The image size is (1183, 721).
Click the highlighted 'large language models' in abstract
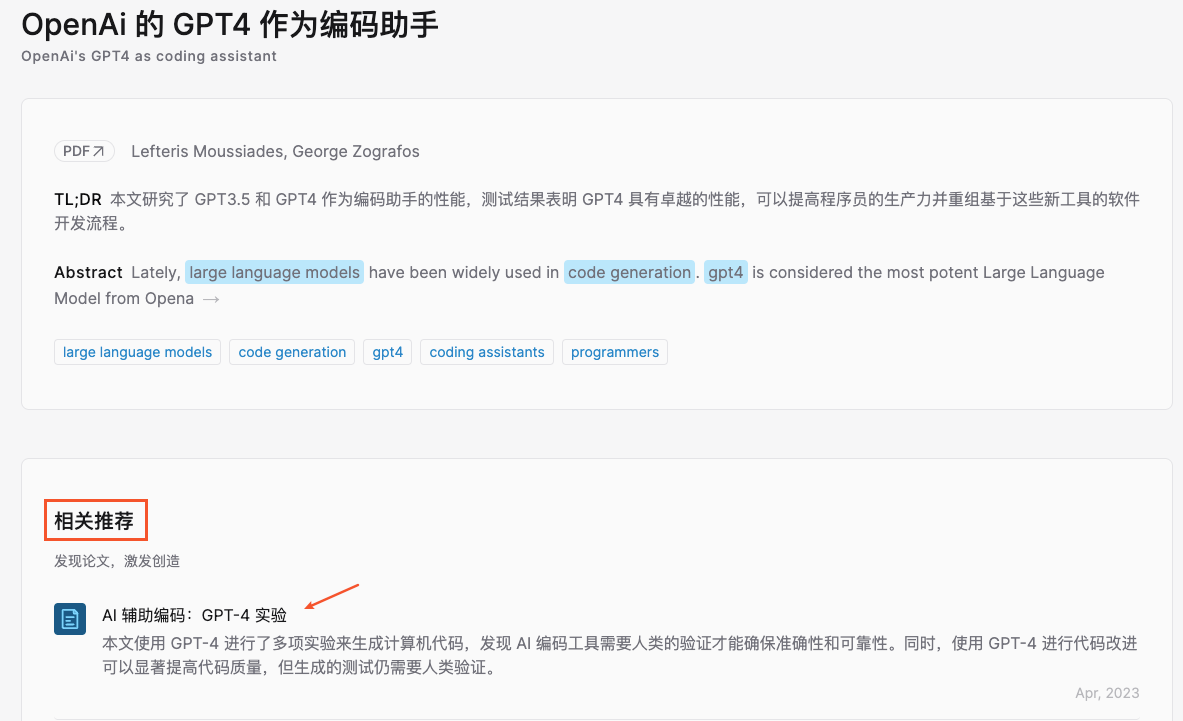point(274,272)
